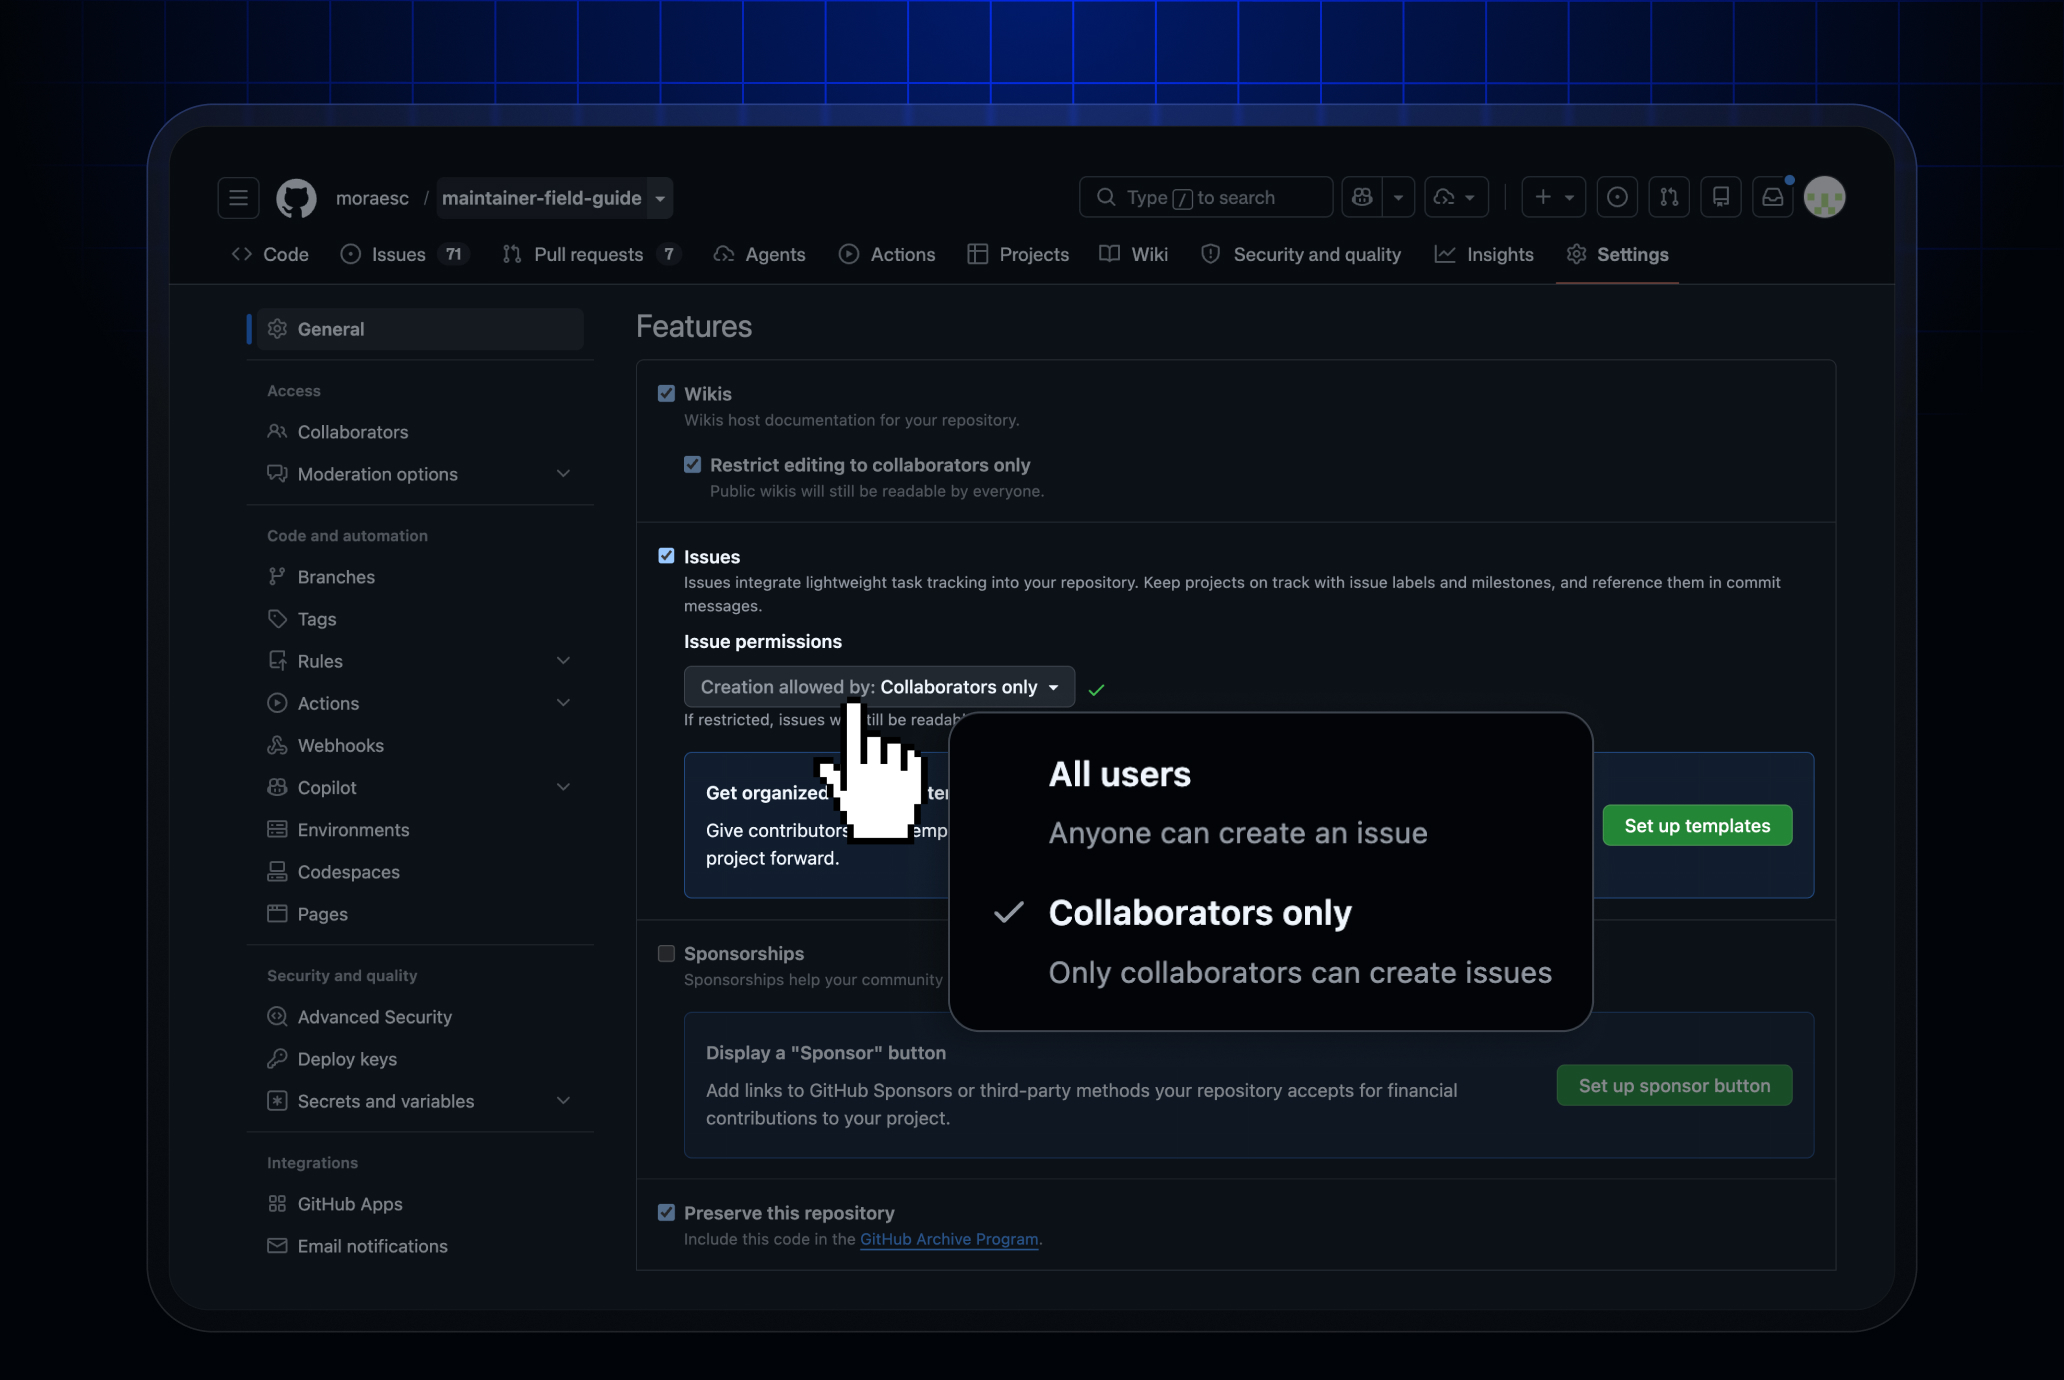This screenshot has width=2064, height=1380.
Task: Open the notifications inbox icon
Action: pyautogui.click(x=1773, y=198)
